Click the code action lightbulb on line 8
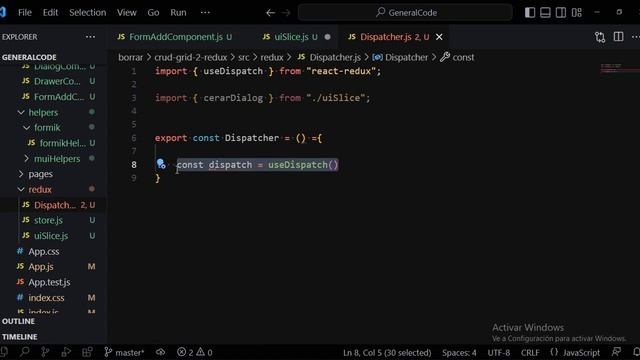 [161, 164]
